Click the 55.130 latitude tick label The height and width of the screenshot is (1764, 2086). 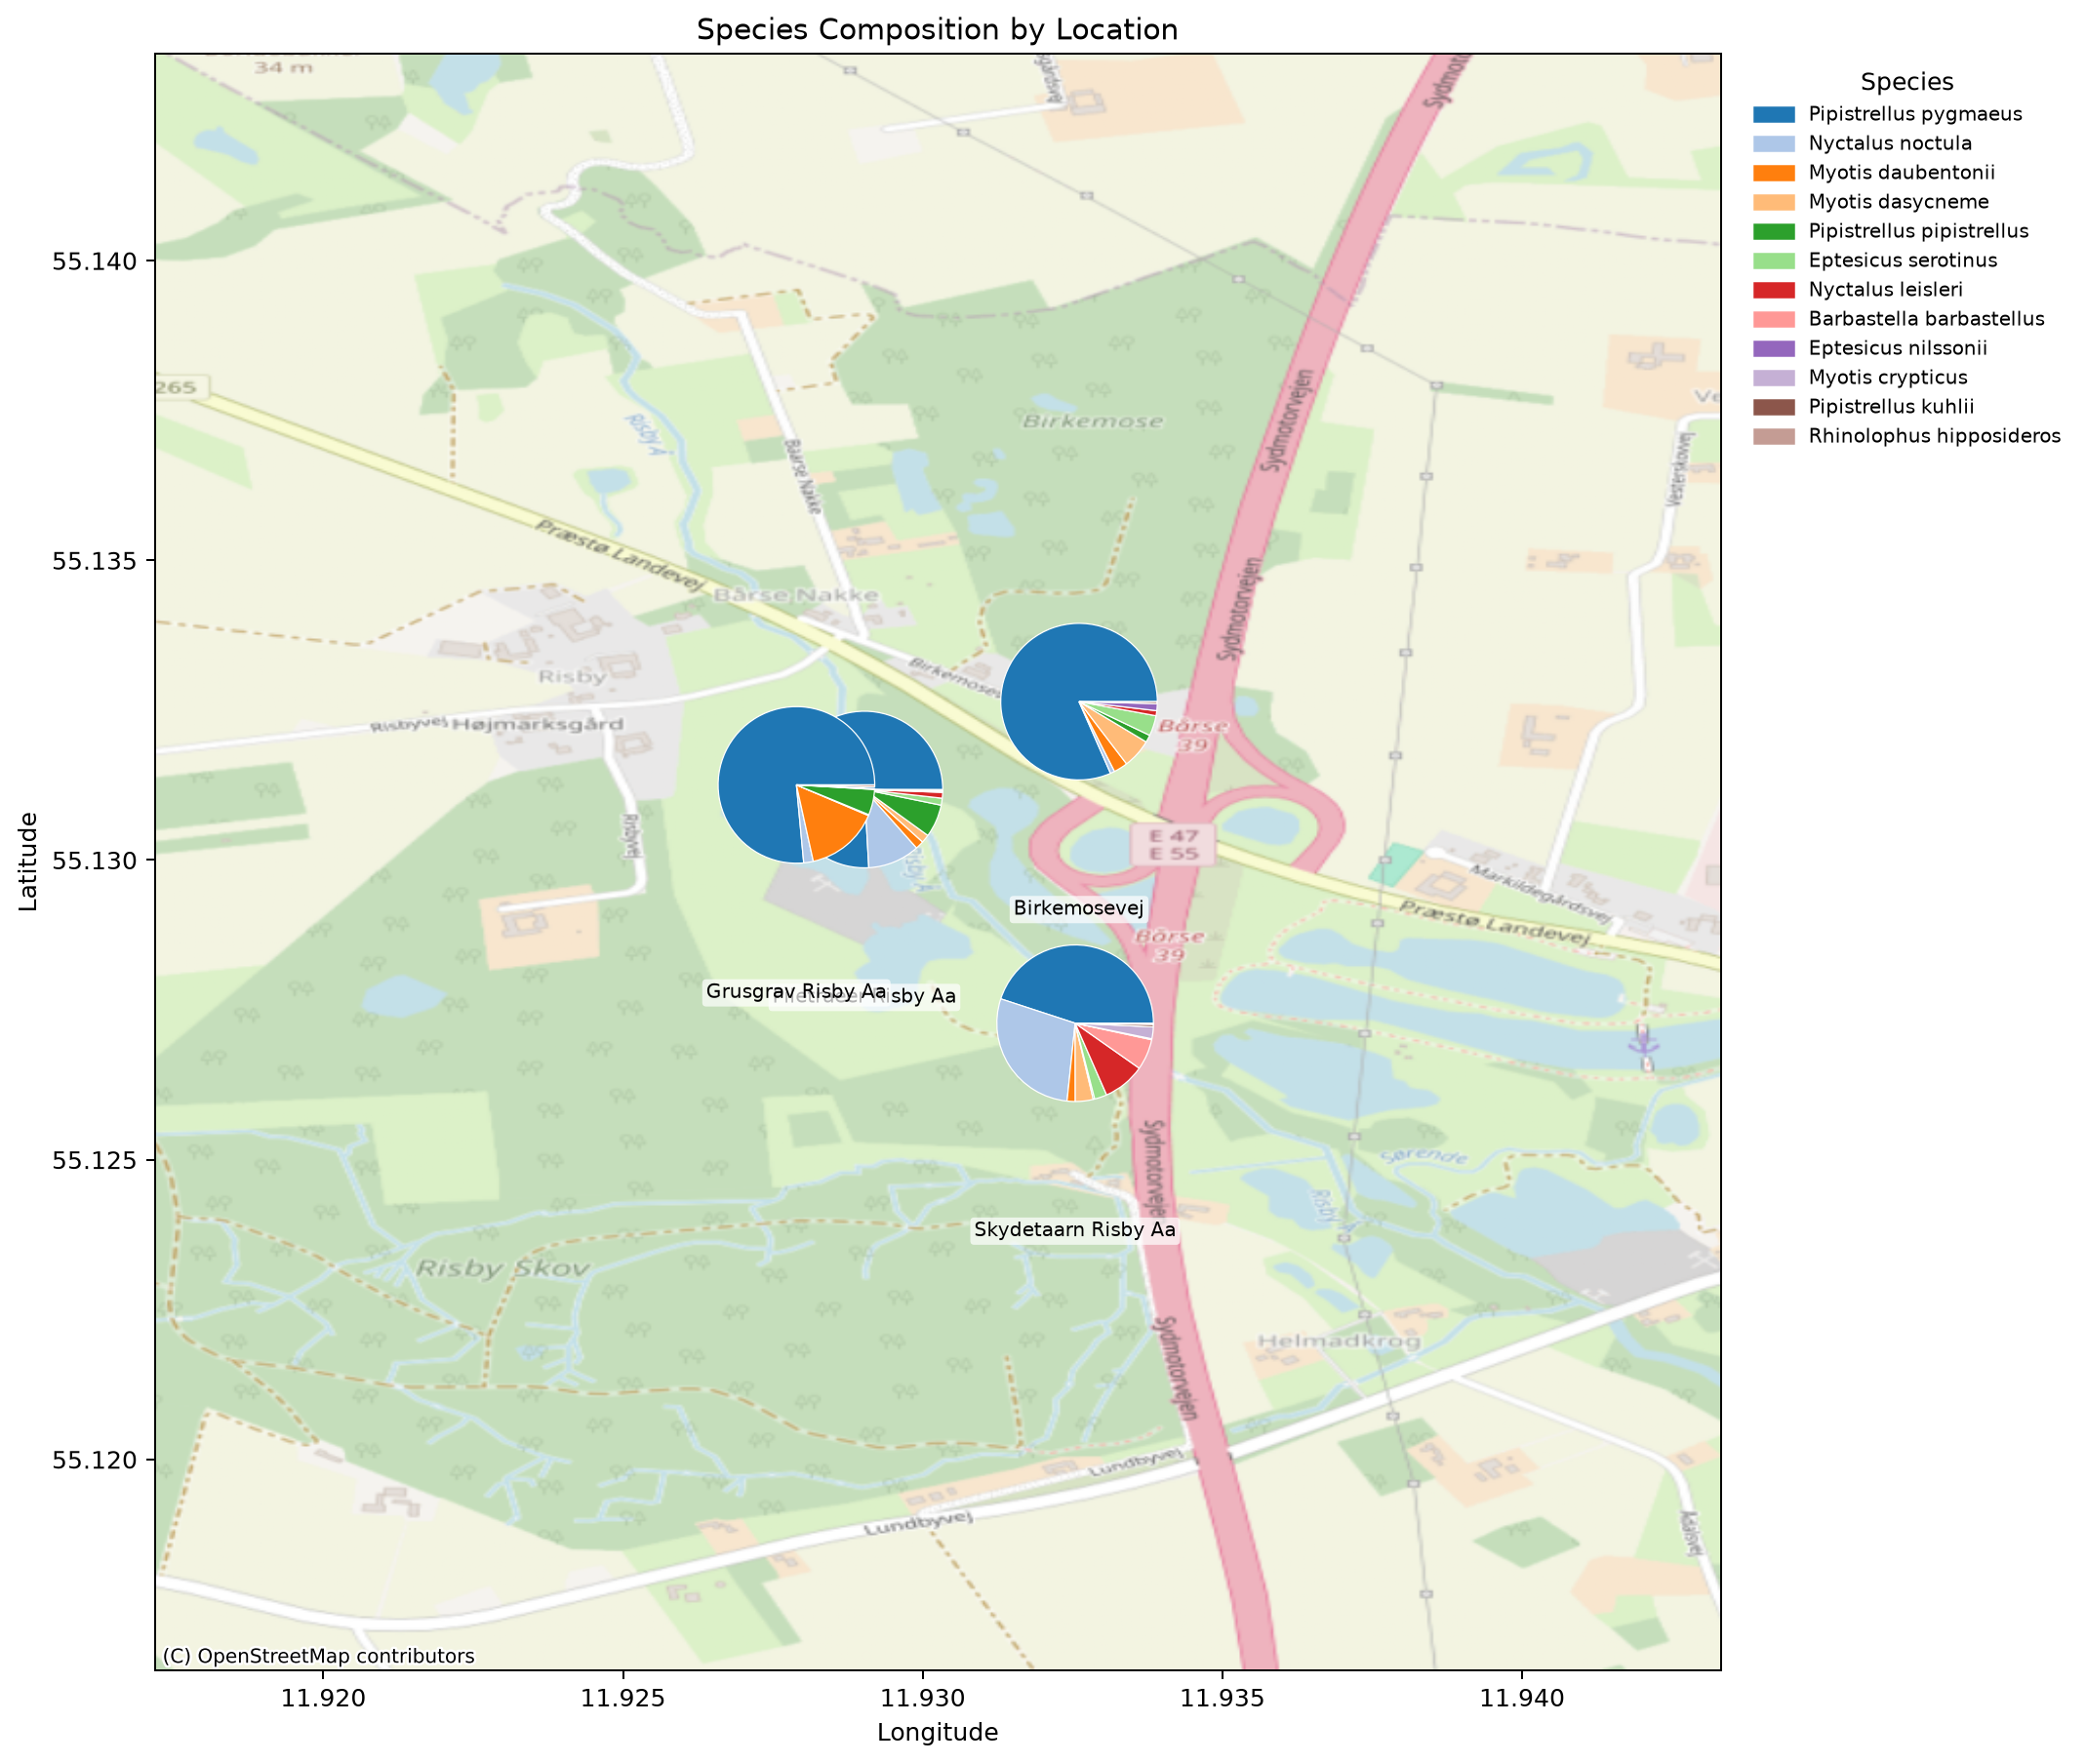click(x=94, y=861)
